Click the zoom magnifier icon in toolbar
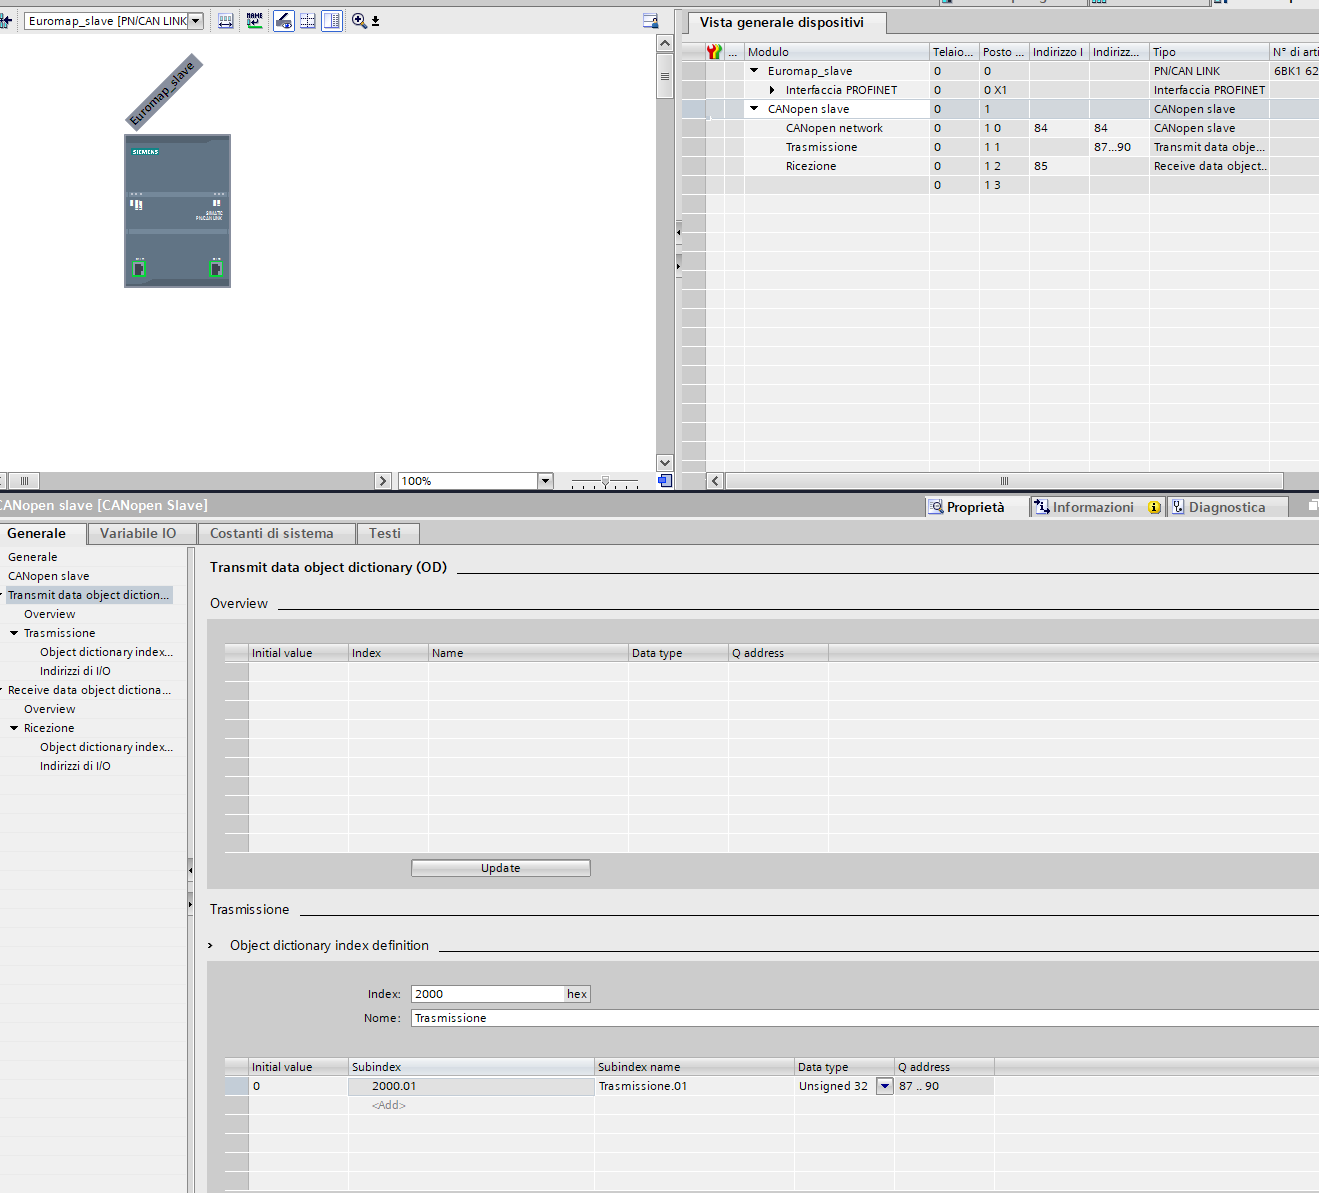This screenshot has height=1193, width=1319. coord(359,21)
